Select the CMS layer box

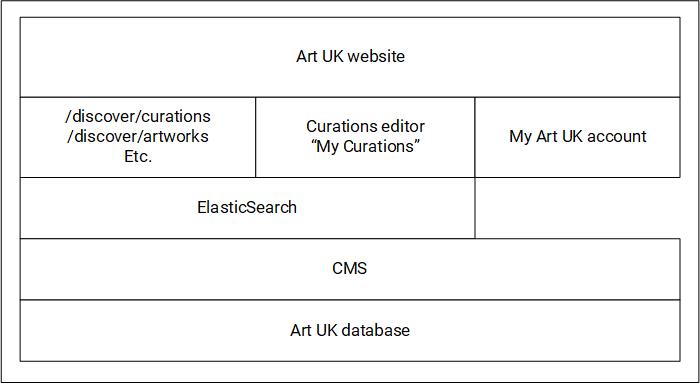[350, 269]
